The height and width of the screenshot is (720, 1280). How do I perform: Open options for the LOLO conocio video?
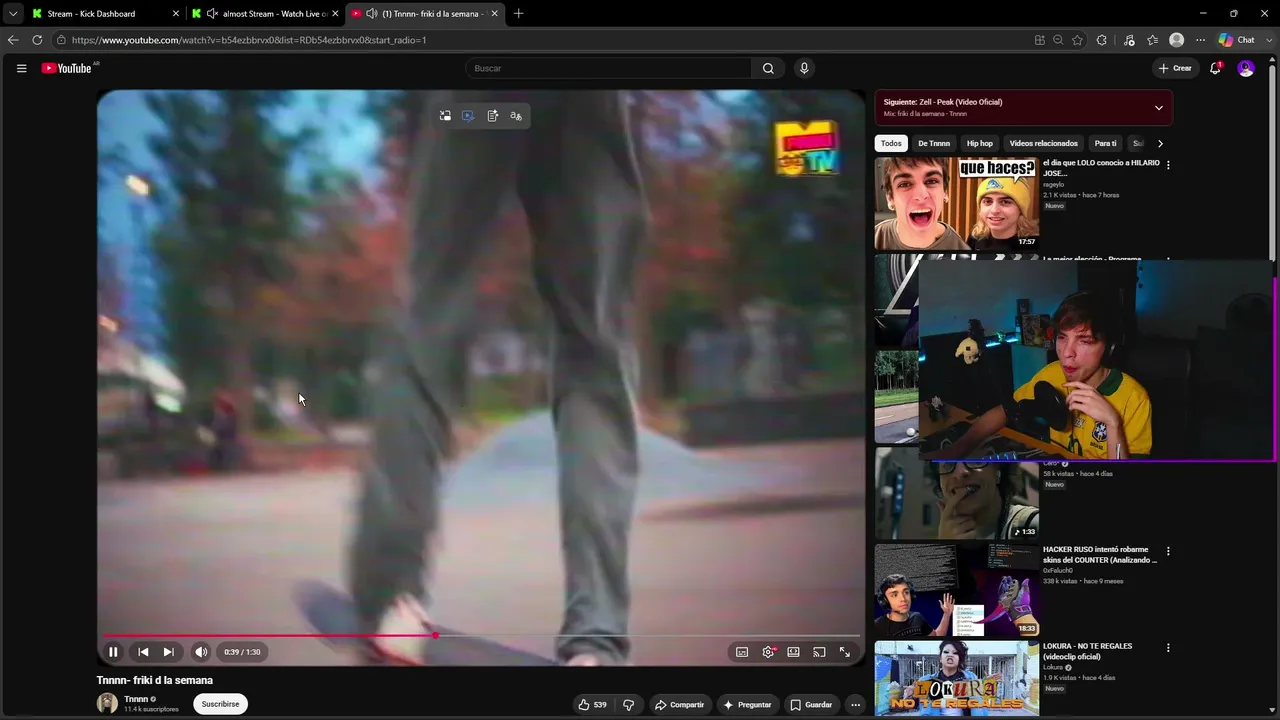pyautogui.click(x=1168, y=165)
